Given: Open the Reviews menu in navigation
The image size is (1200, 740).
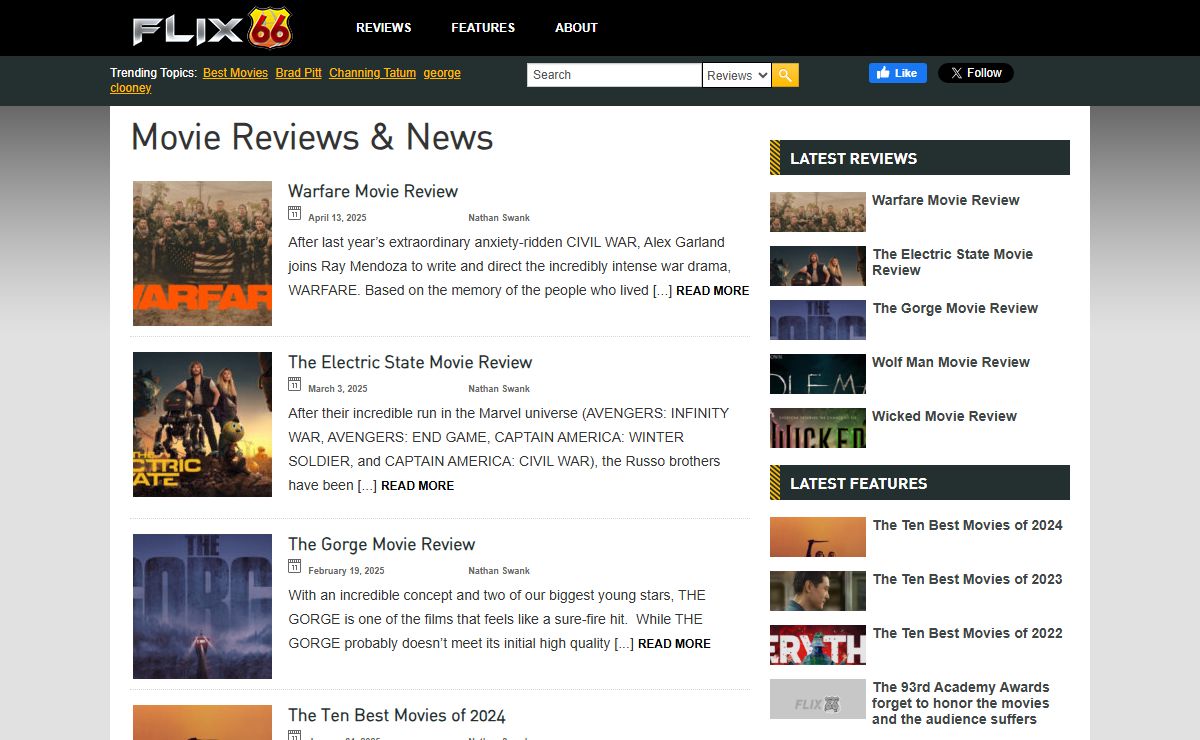Looking at the screenshot, I should [384, 28].
